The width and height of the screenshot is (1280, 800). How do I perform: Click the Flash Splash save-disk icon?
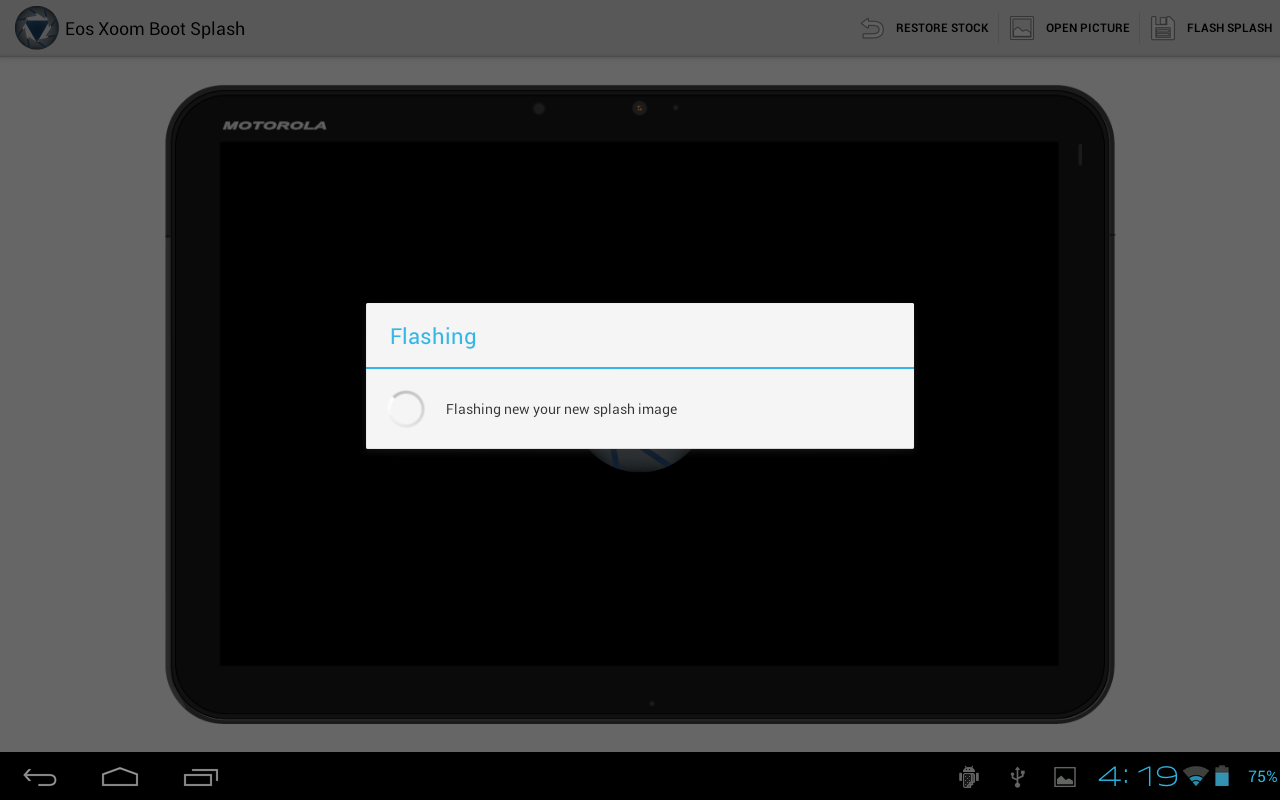1162,28
